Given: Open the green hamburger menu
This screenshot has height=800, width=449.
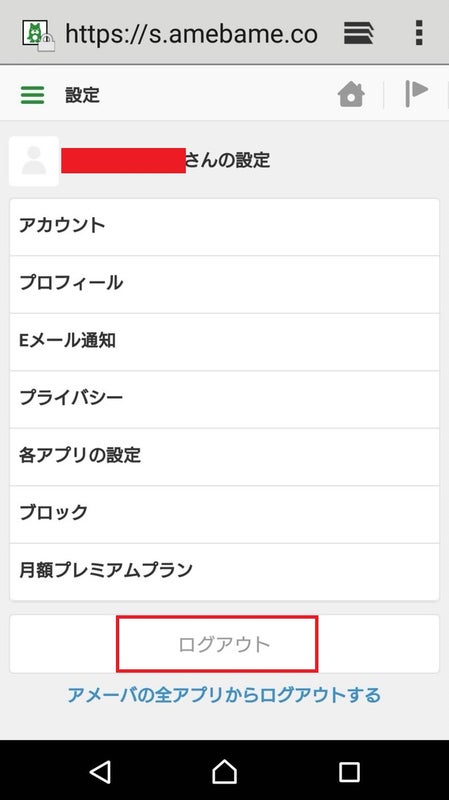Looking at the screenshot, I should (x=32, y=95).
